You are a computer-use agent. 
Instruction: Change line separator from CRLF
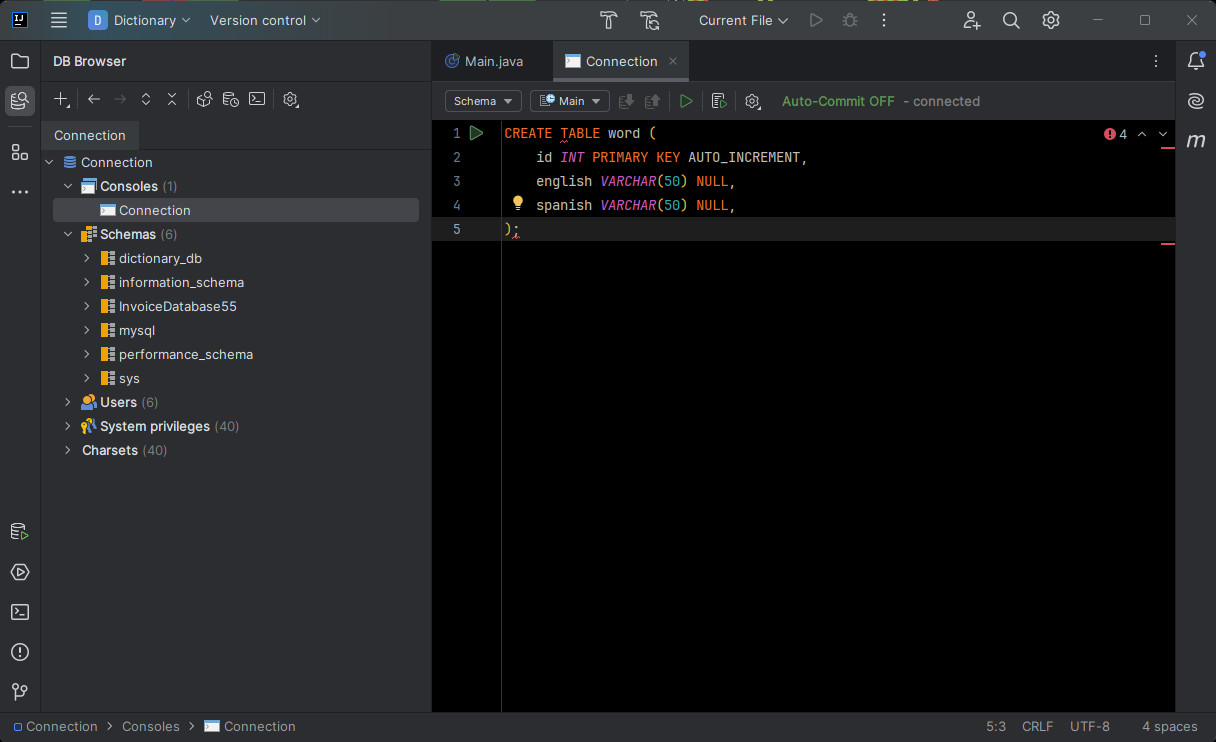point(1037,726)
